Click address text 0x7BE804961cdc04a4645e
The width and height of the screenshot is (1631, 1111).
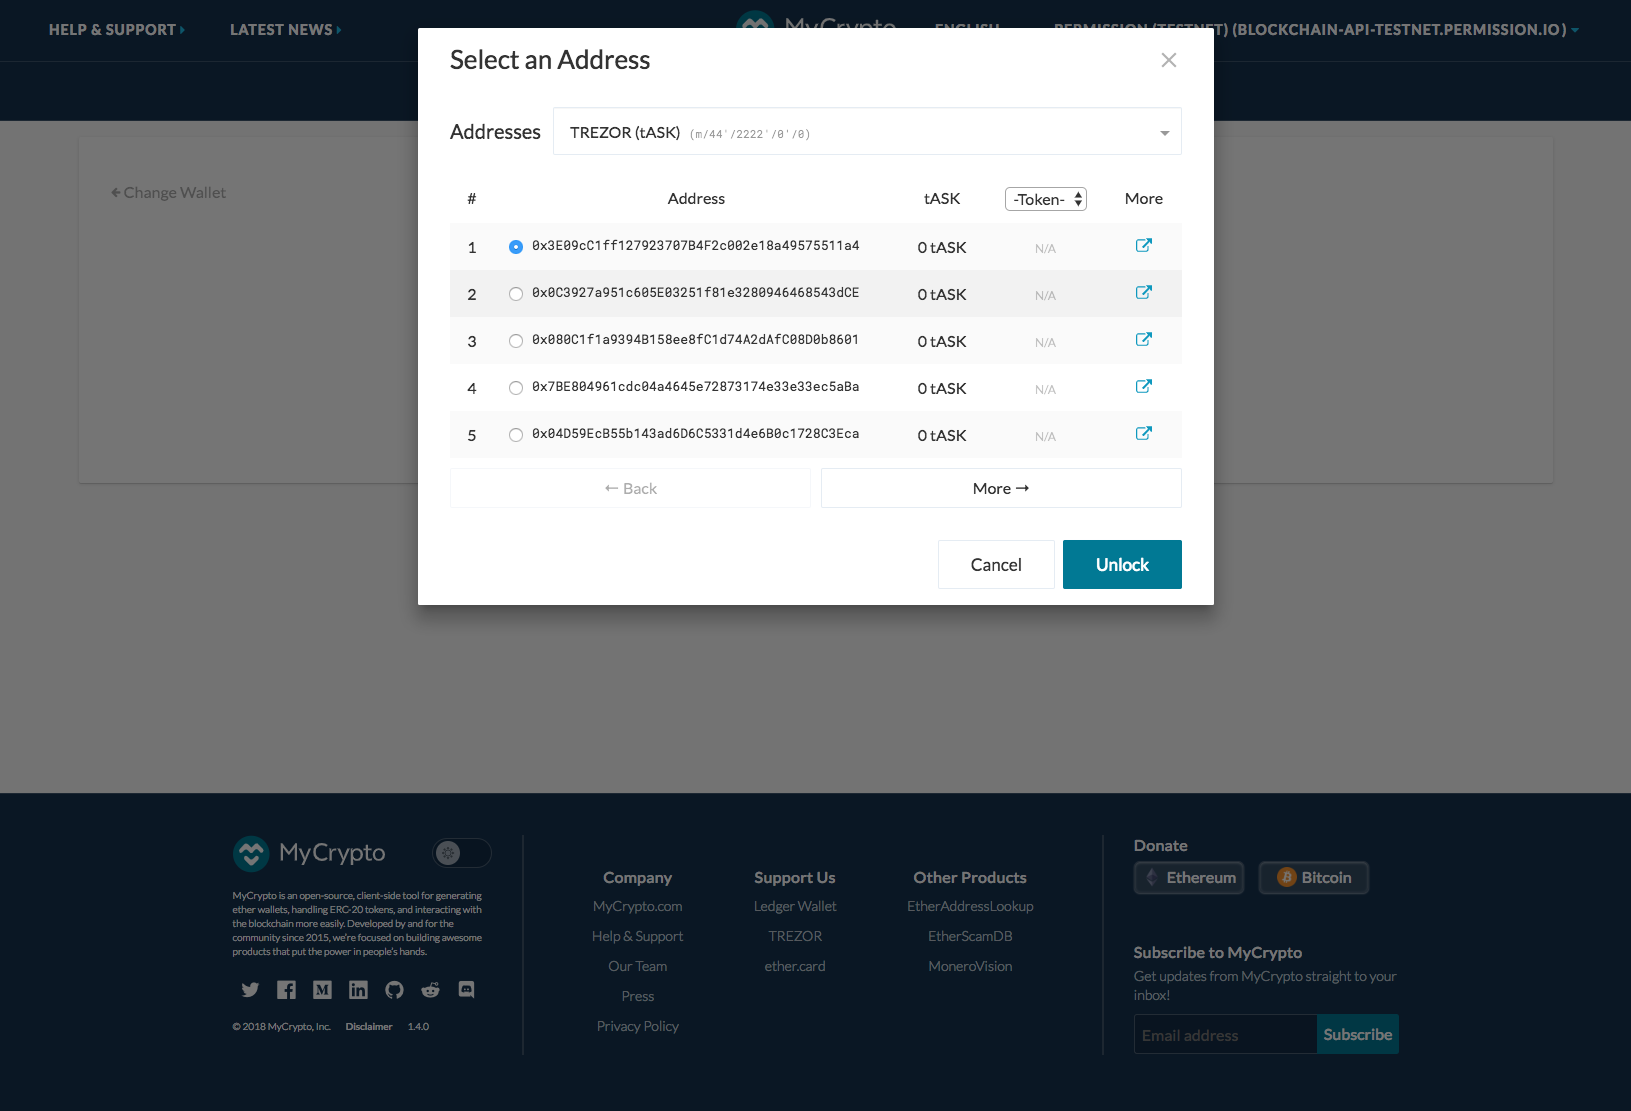(x=695, y=387)
